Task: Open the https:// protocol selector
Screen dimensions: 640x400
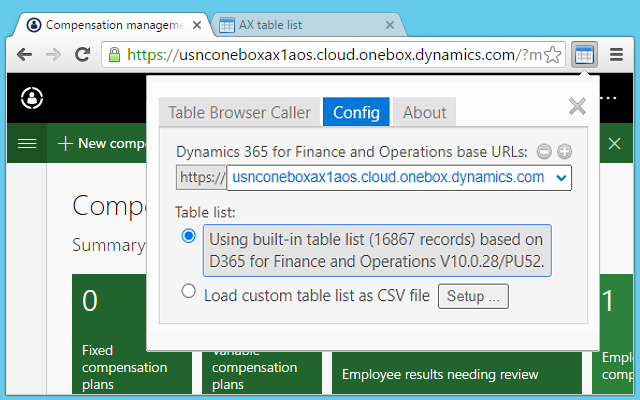Action: pyautogui.click(x=201, y=178)
